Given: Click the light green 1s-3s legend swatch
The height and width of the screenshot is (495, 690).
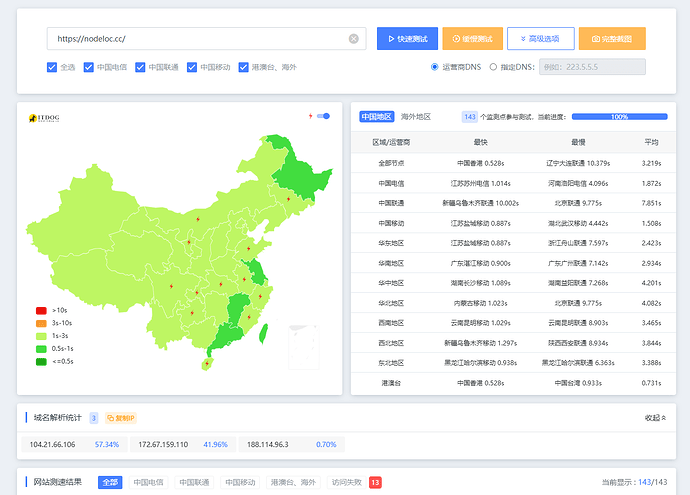Looking at the screenshot, I should tap(41, 336).
